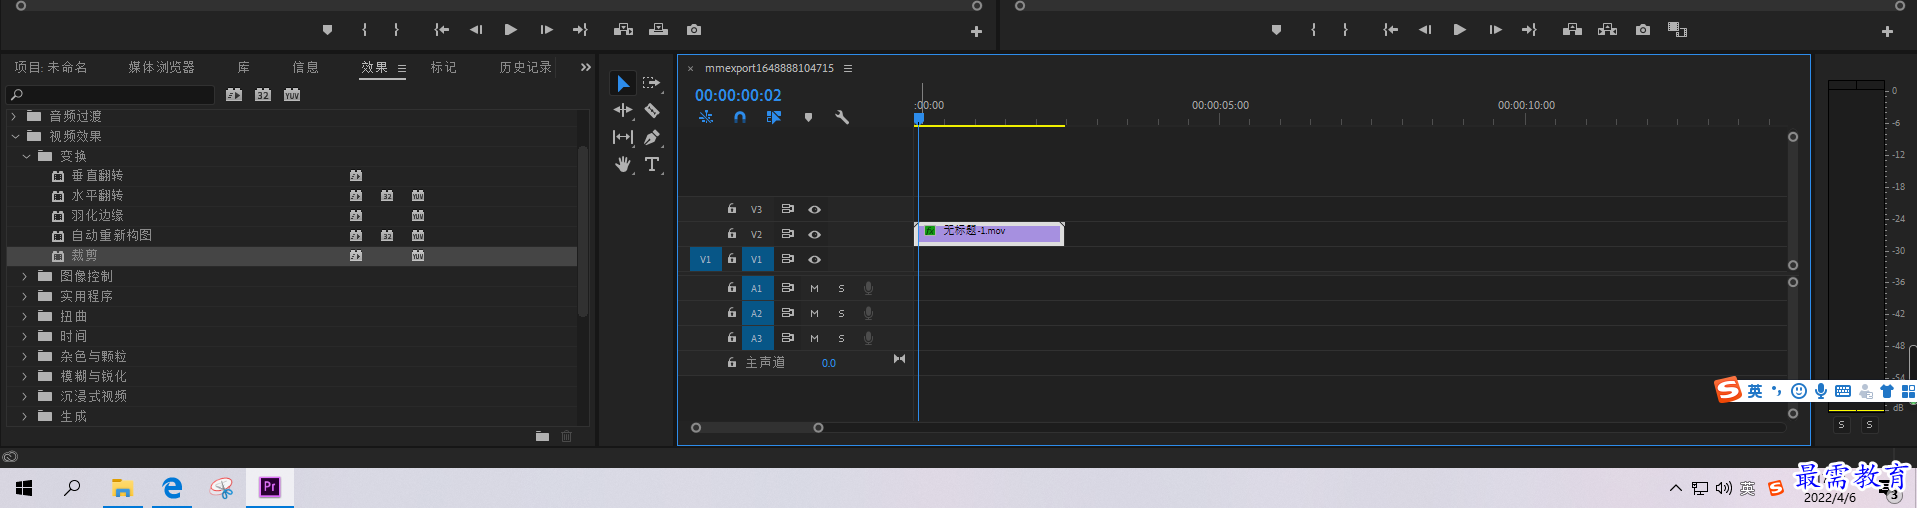Collapse 变换 folder
The width and height of the screenshot is (1917, 508).
(26, 156)
